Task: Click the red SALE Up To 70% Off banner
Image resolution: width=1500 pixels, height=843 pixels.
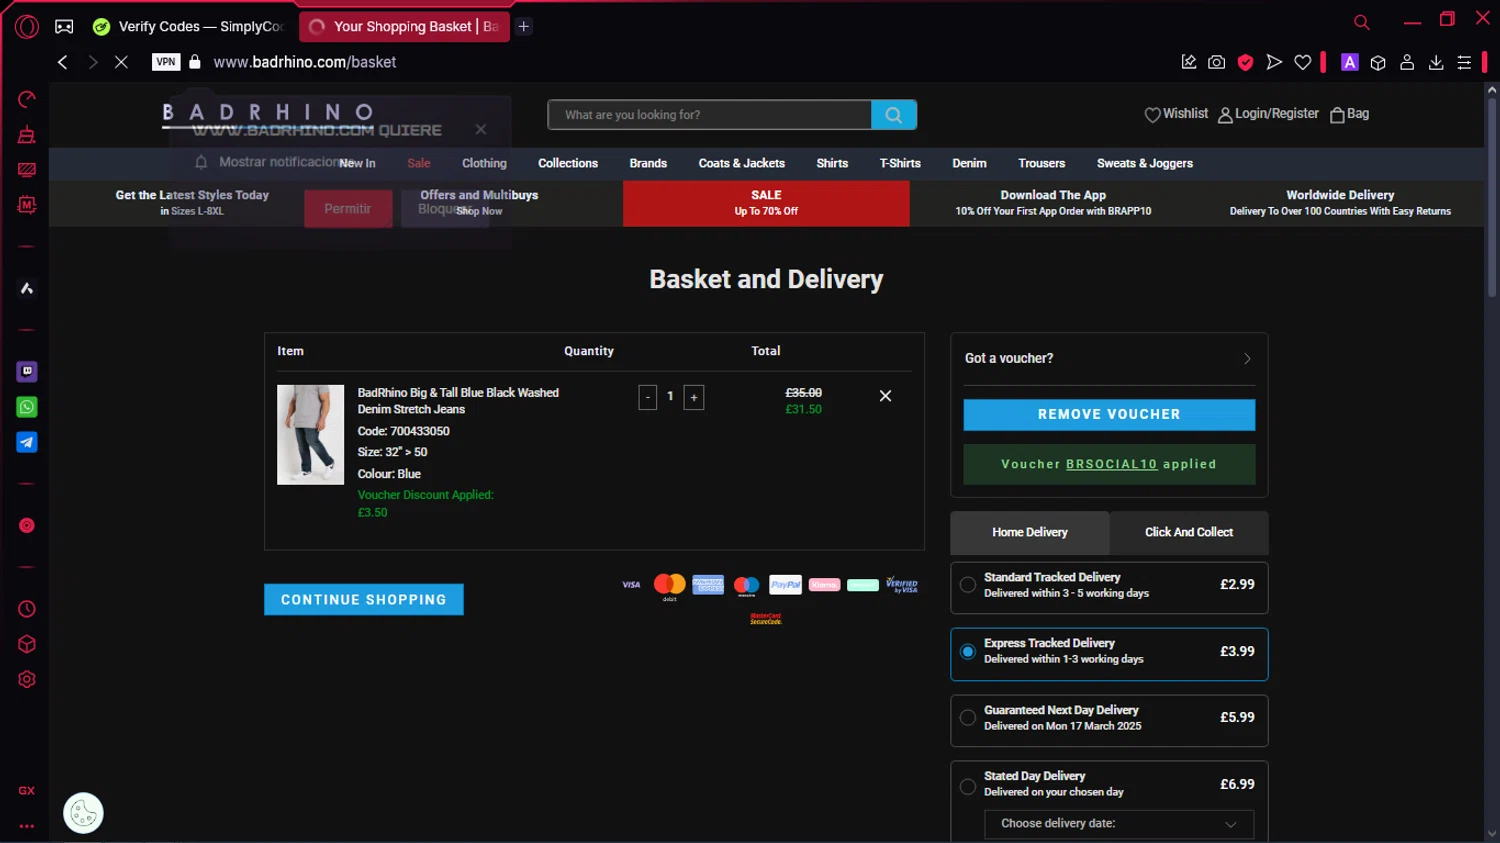Action: tap(766, 203)
